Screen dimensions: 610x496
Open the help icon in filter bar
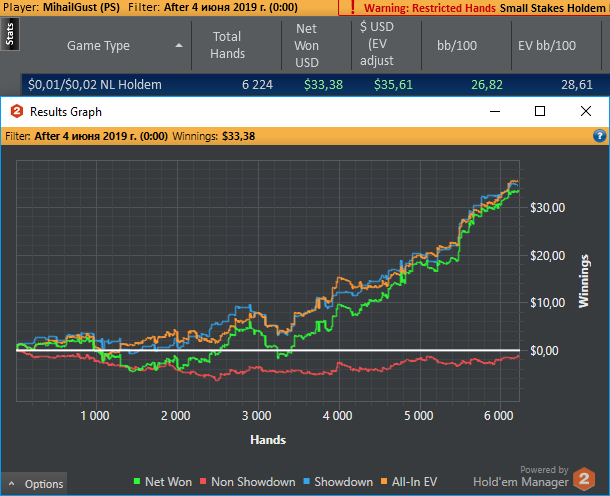(600, 135)
